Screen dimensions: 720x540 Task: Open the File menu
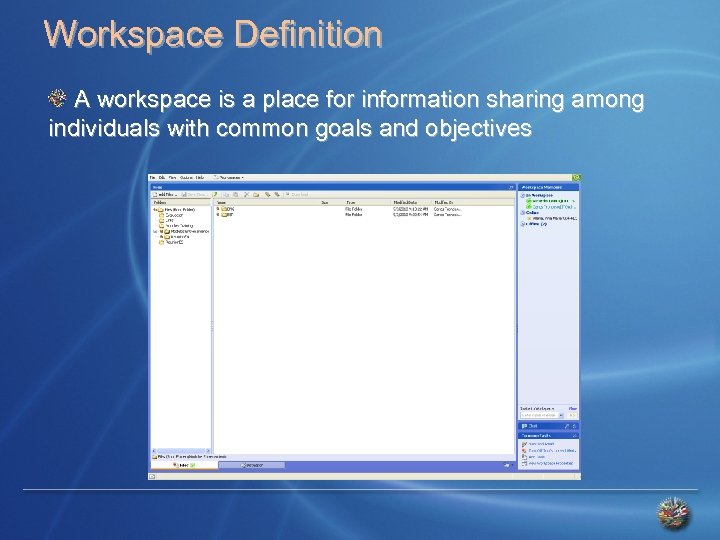pos(153,178)
